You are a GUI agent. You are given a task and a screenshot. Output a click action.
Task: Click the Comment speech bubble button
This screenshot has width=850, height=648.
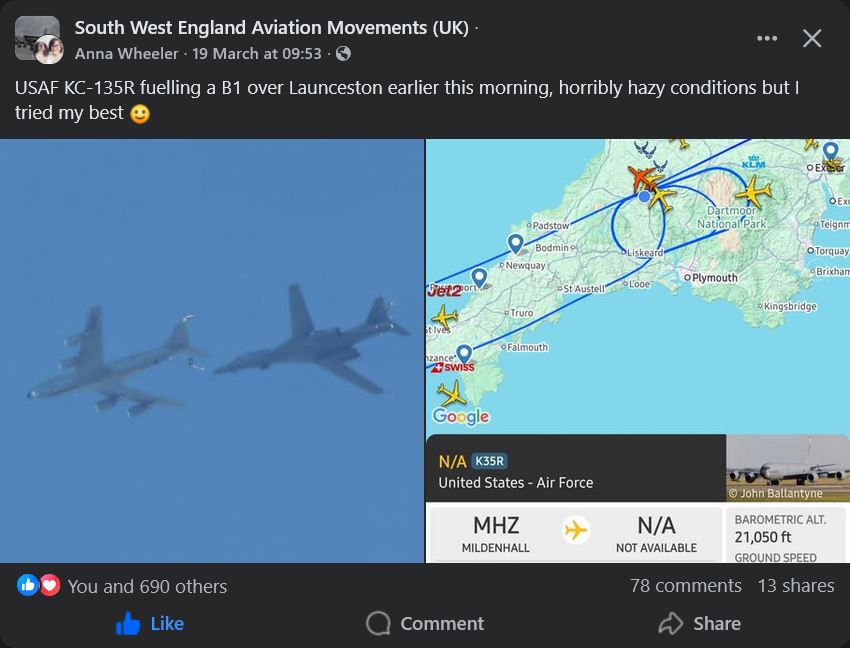tap(425, 623)
